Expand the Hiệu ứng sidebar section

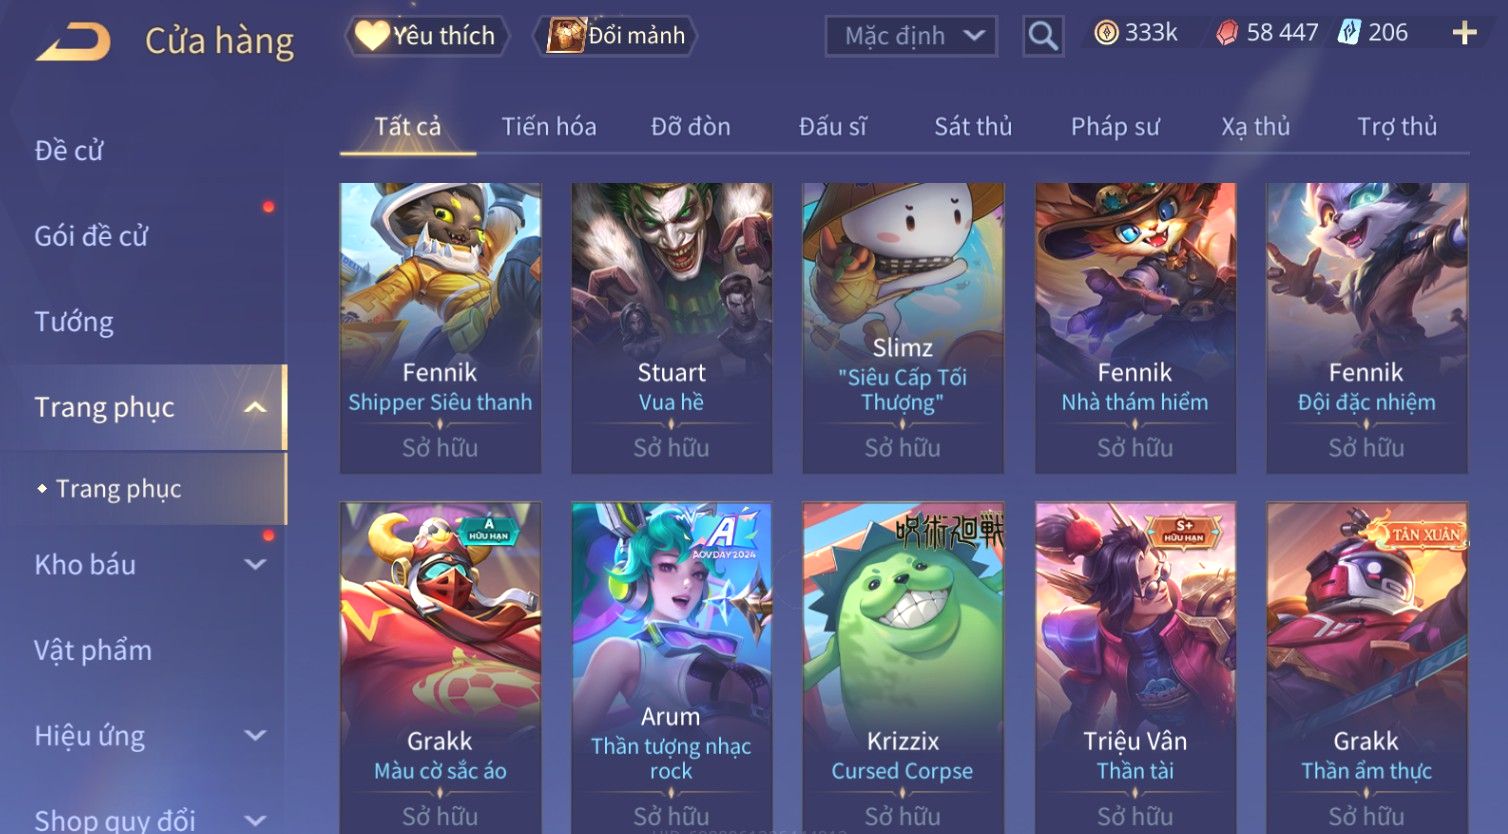tap(255, 735)
